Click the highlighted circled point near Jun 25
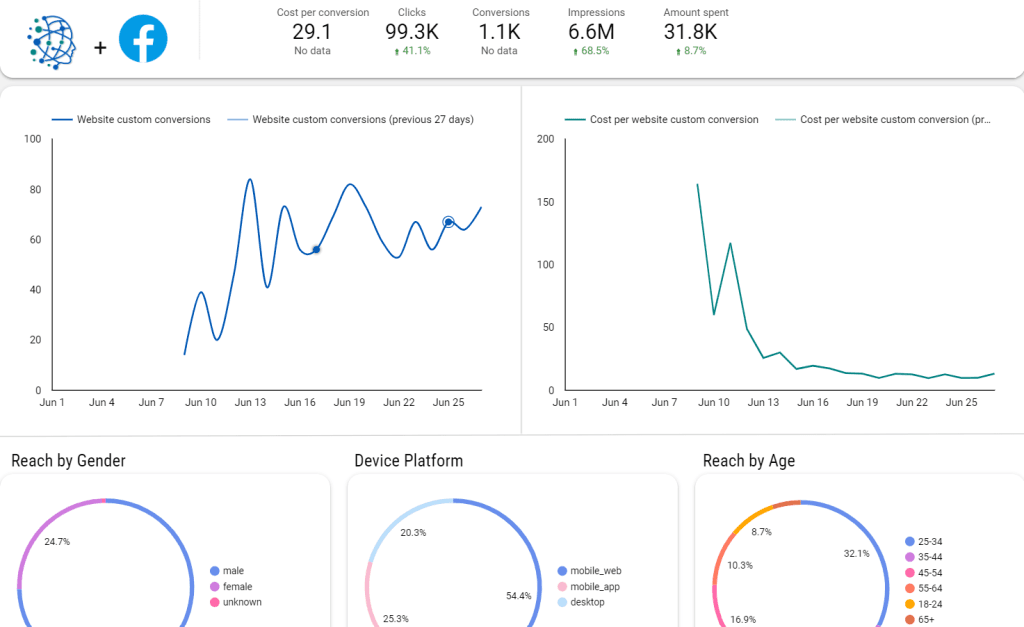The height and width of the screenshot is (627, 1024). tap(448, 222)
